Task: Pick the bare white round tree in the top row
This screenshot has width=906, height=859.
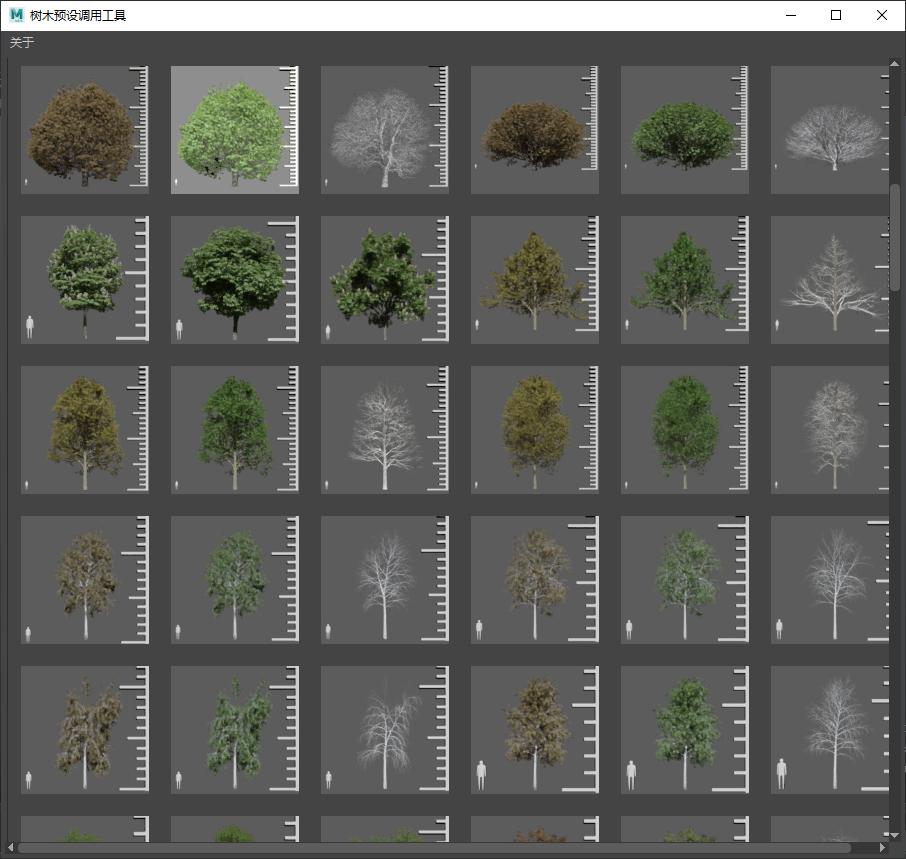Action: point(385,130)
